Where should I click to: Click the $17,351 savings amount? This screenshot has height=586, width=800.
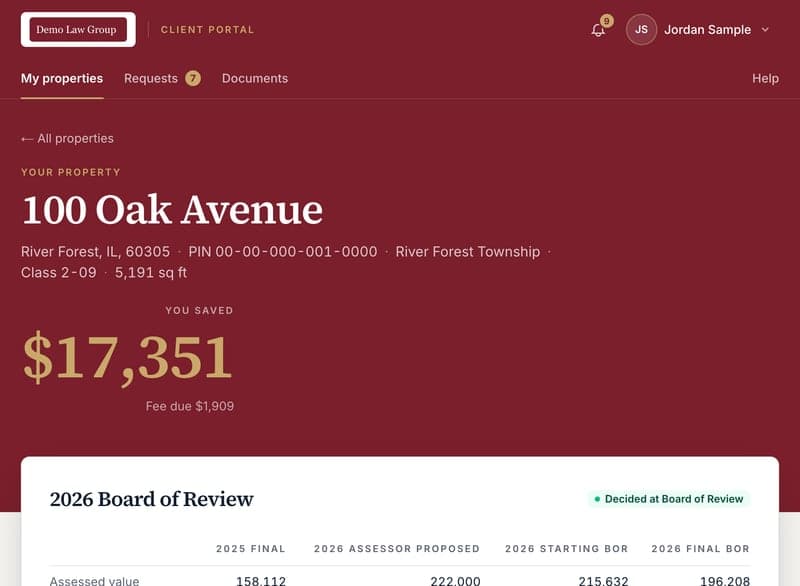click(x=128, y=358)
